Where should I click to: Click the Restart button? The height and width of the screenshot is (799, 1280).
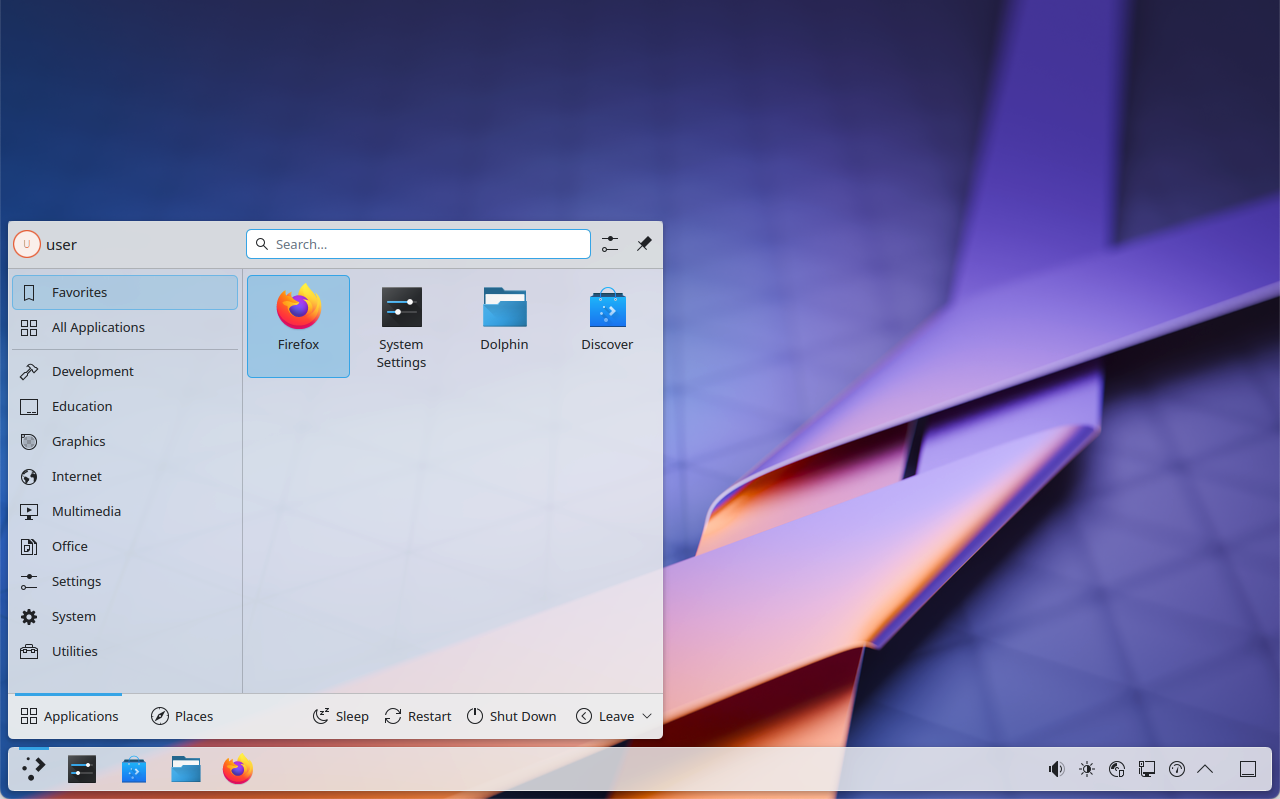(417, 716)
